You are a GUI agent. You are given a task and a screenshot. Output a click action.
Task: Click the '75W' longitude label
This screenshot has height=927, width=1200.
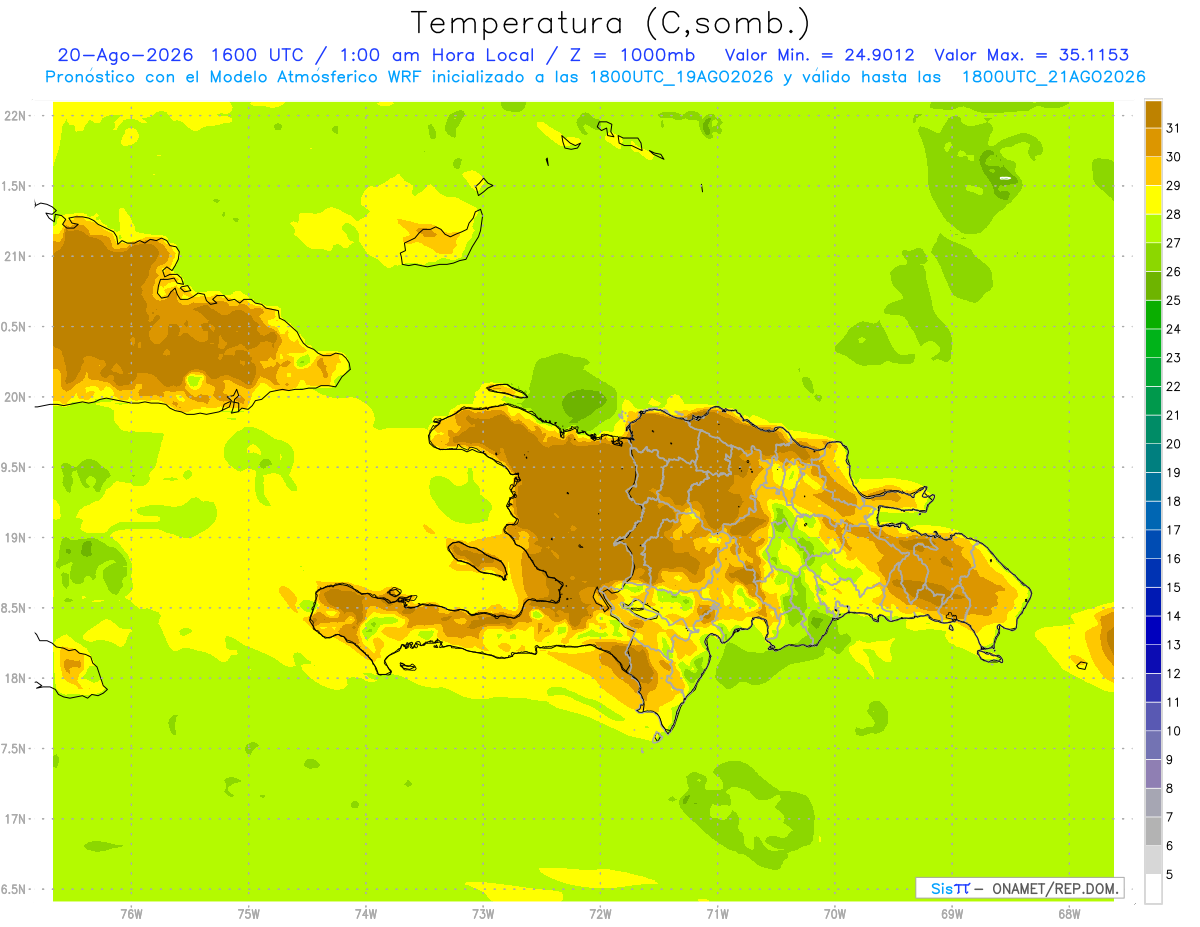click(x=249, y=914)
